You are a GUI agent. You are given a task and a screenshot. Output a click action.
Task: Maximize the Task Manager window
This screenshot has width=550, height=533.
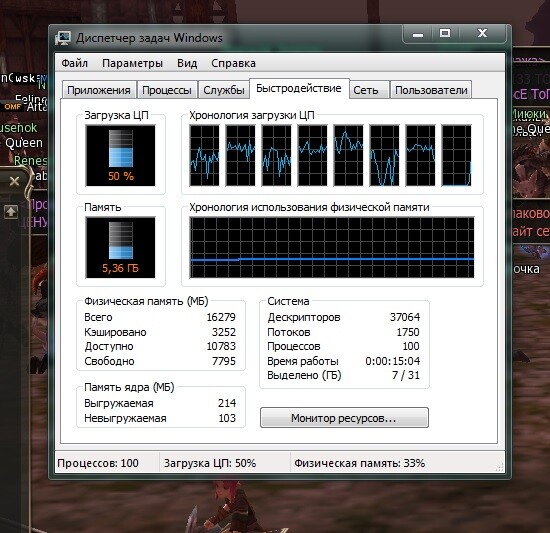445,34
